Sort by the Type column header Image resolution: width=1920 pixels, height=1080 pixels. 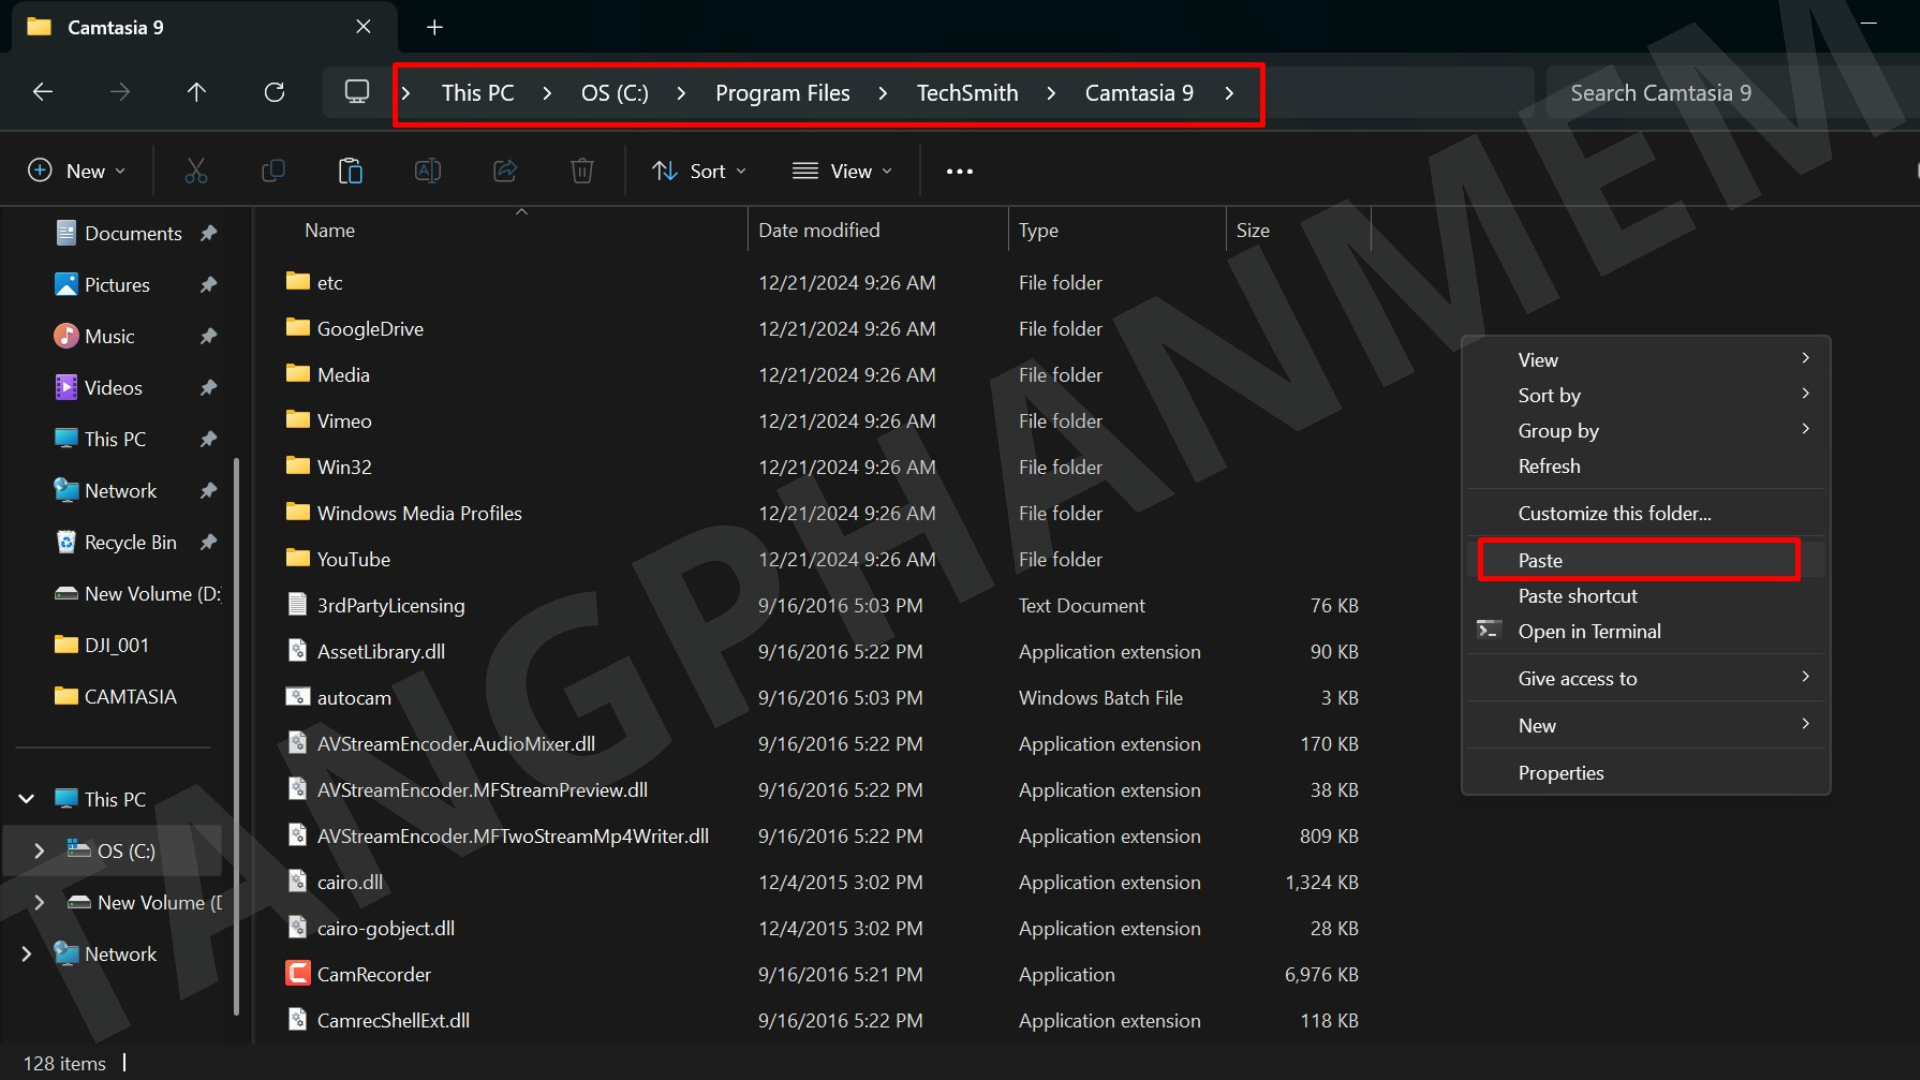[x=1038, y=230]
